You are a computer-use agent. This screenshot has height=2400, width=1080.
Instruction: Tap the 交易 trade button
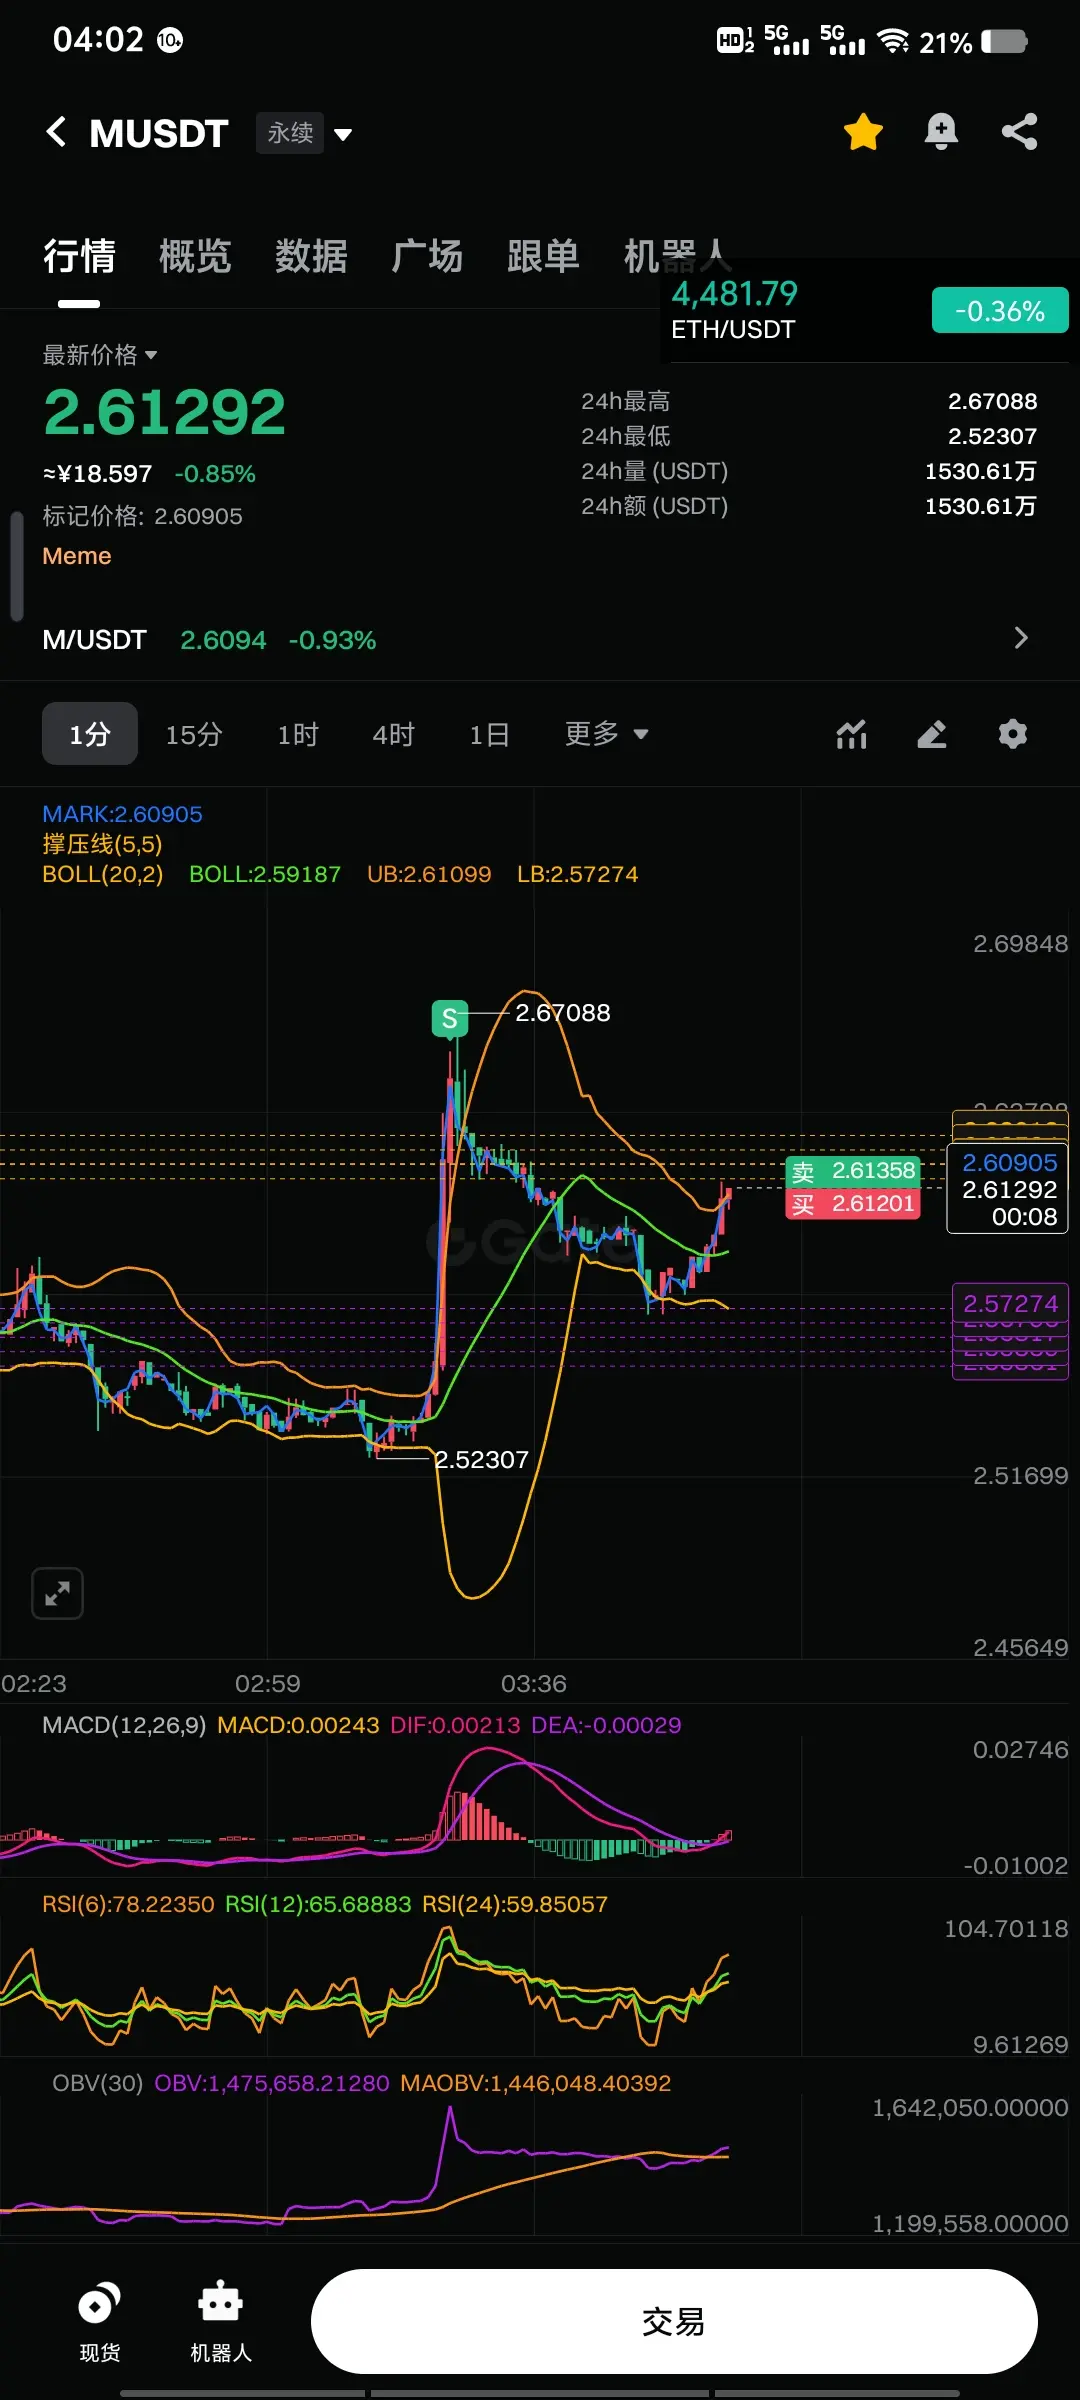tap(674, 2321)
